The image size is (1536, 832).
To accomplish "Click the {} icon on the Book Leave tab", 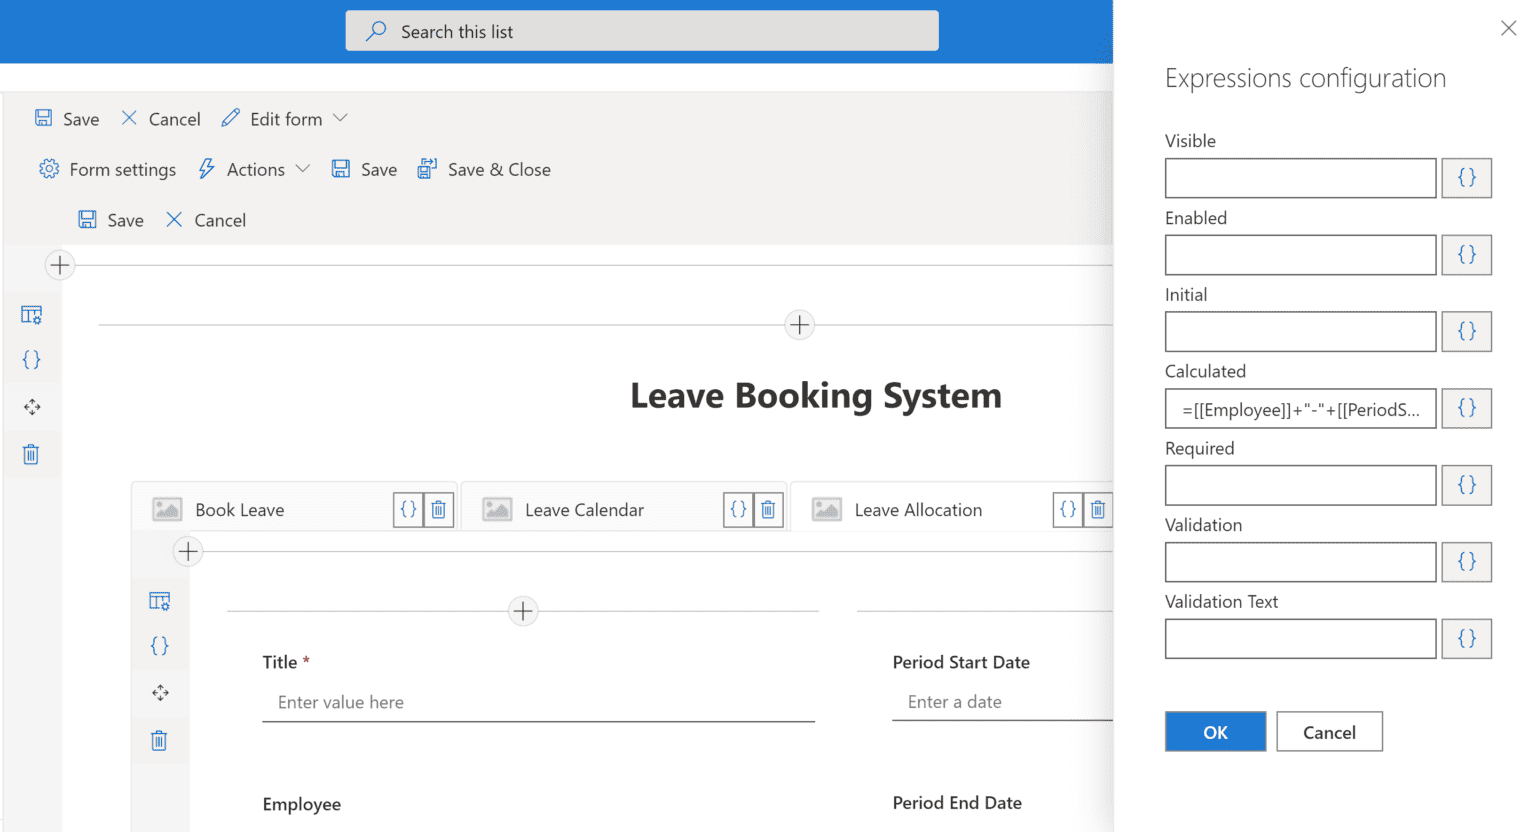I will coord(408,509).
